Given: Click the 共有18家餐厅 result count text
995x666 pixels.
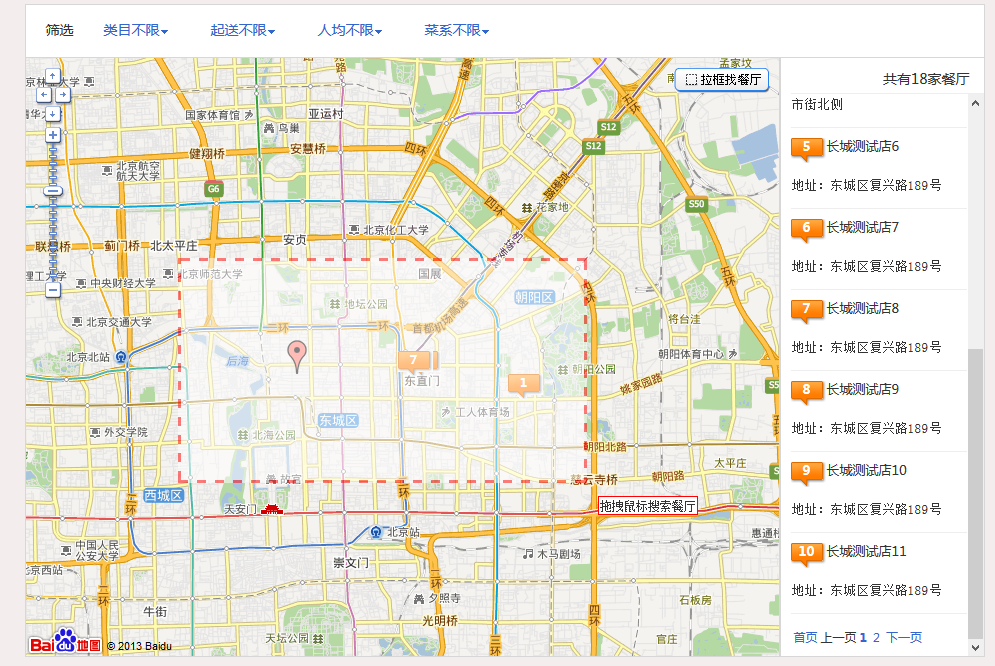Looking at the screenshot, I should click(926, 79).
